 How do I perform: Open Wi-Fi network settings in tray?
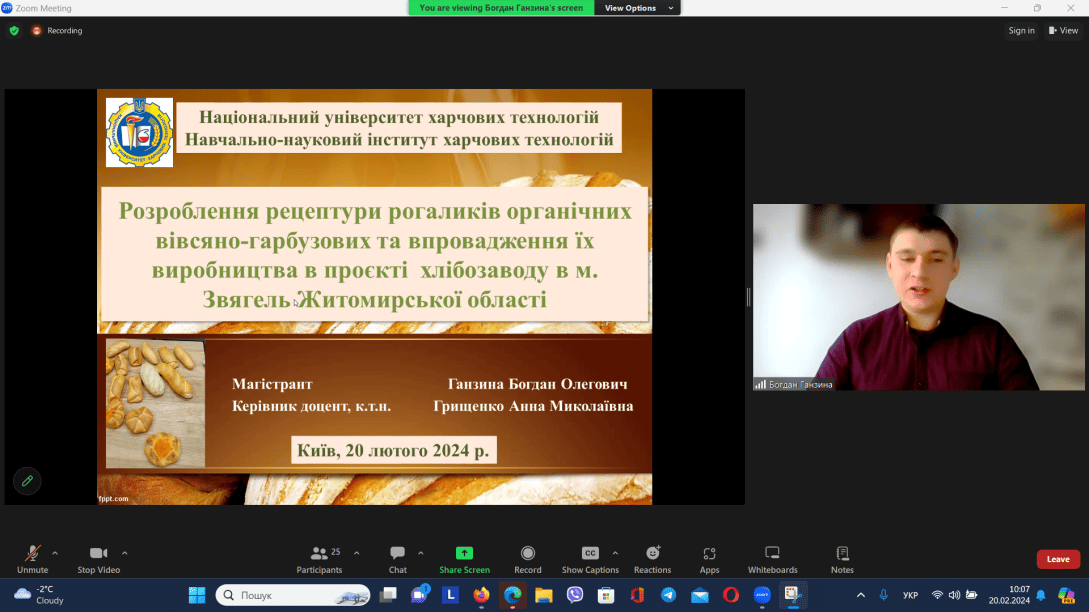pyautogui.click(x=937, y=595)
